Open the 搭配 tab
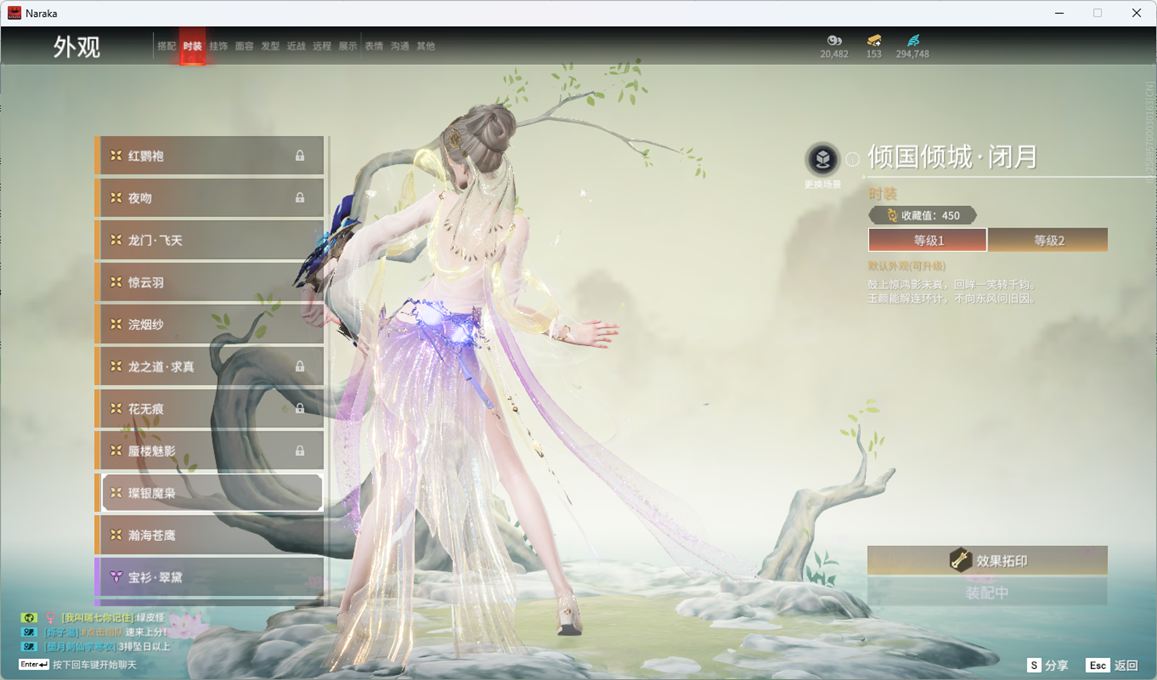 (167, 46)
